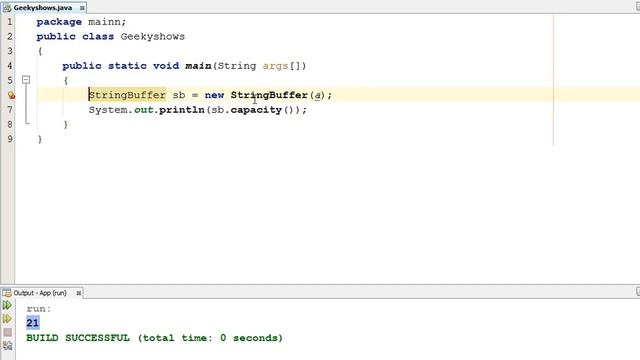Click the word package on line 1
640x360 pixels.
pyautogui.click(x=59, y=22)
